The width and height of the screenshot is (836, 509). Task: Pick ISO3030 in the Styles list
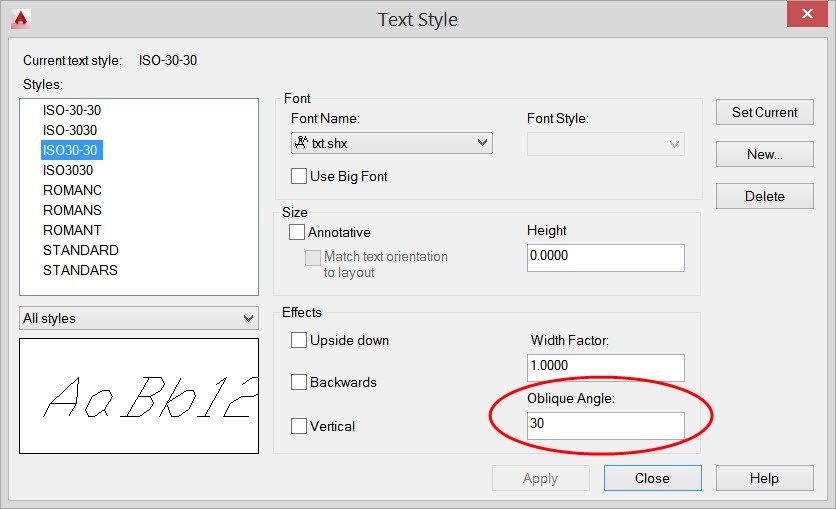tap(68, 170)
